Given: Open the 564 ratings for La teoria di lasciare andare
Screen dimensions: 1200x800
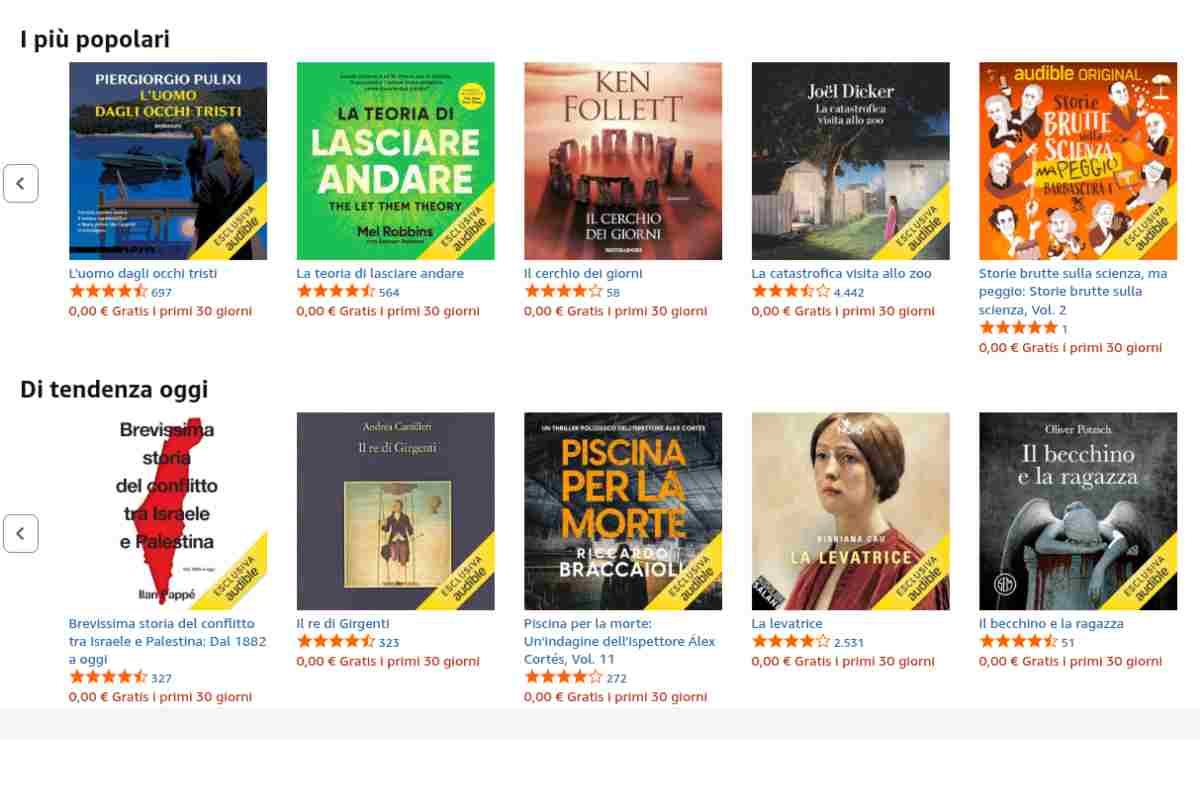Looking at the screenshot, I should click(389, 293).
